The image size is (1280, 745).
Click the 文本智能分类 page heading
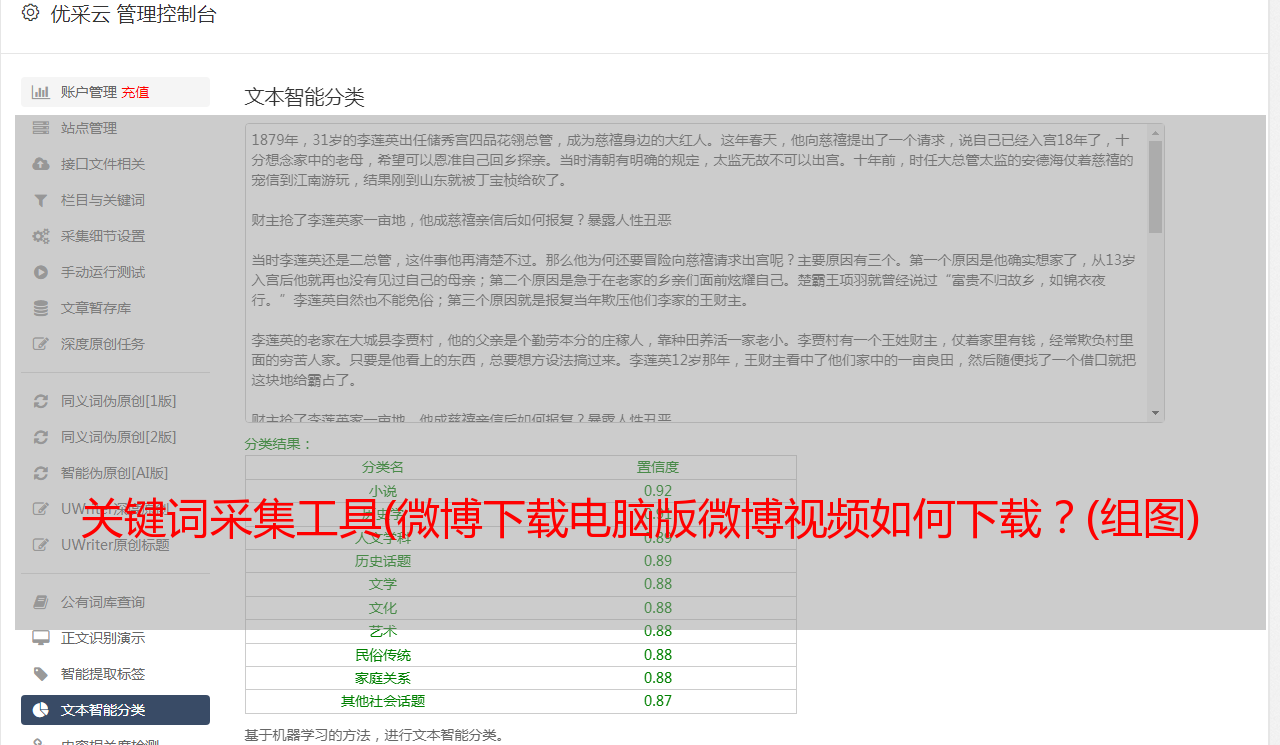click(x=305, y=97)
